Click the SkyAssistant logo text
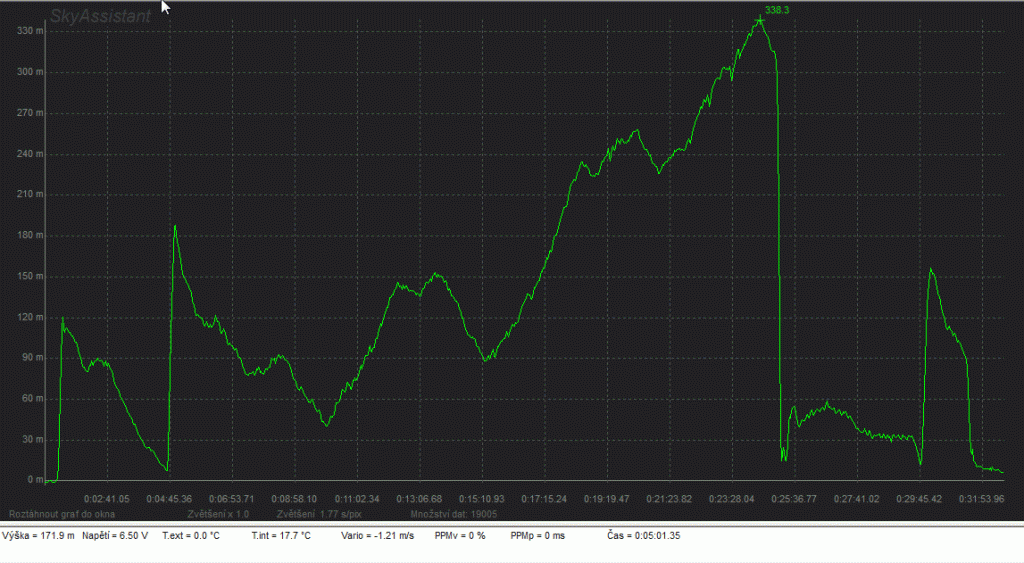Image resolution: width=1024 pixels, height=563 pixels. pos(100,15)
